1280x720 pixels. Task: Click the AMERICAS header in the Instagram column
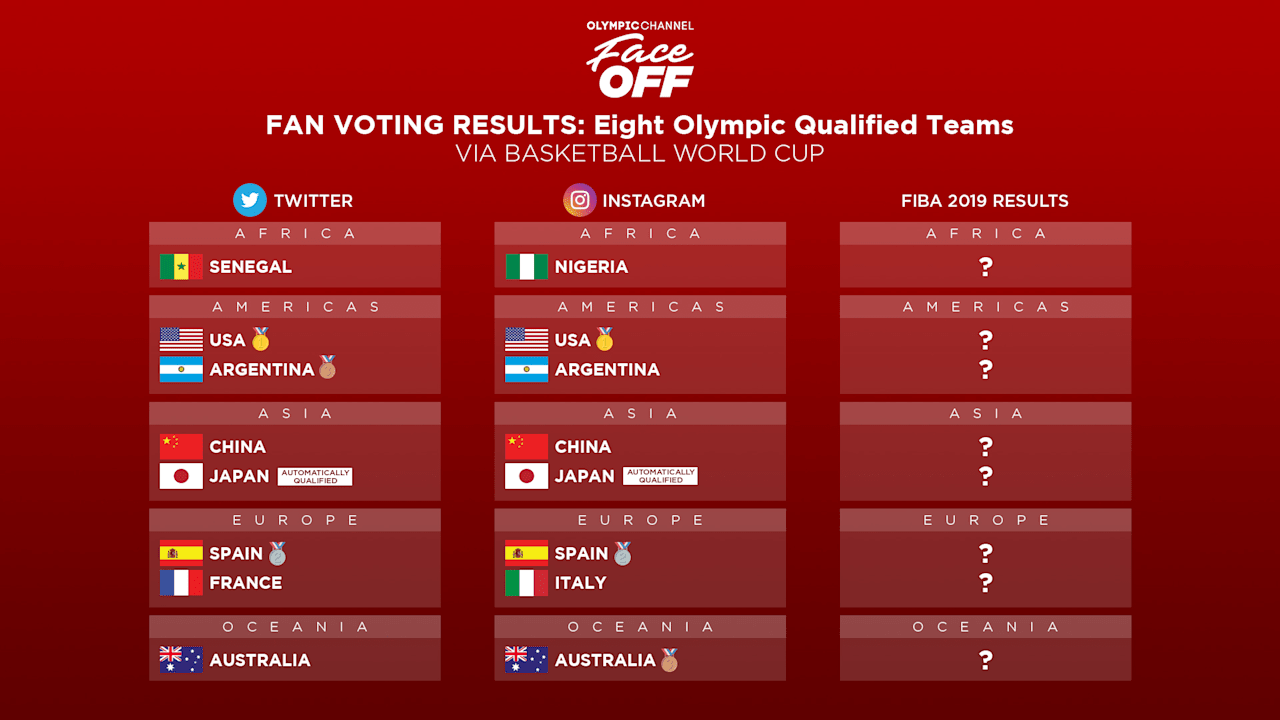(640, 307)
